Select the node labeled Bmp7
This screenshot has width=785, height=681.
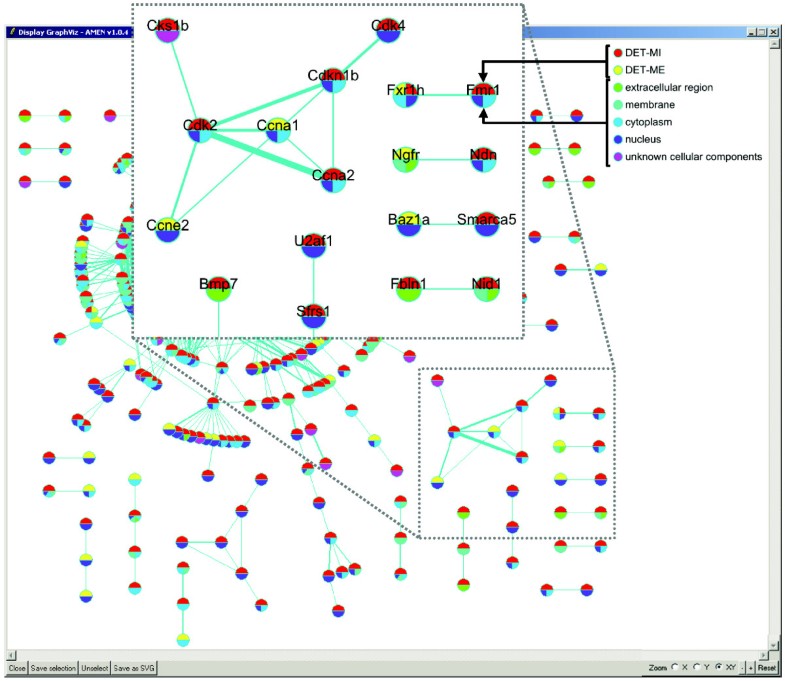point(218,289)
